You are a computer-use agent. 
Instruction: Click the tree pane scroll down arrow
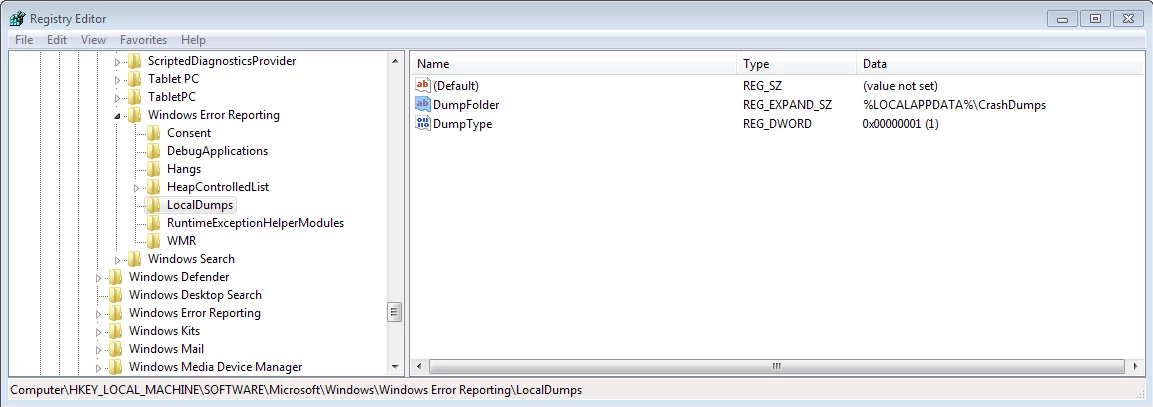[395, 367]
